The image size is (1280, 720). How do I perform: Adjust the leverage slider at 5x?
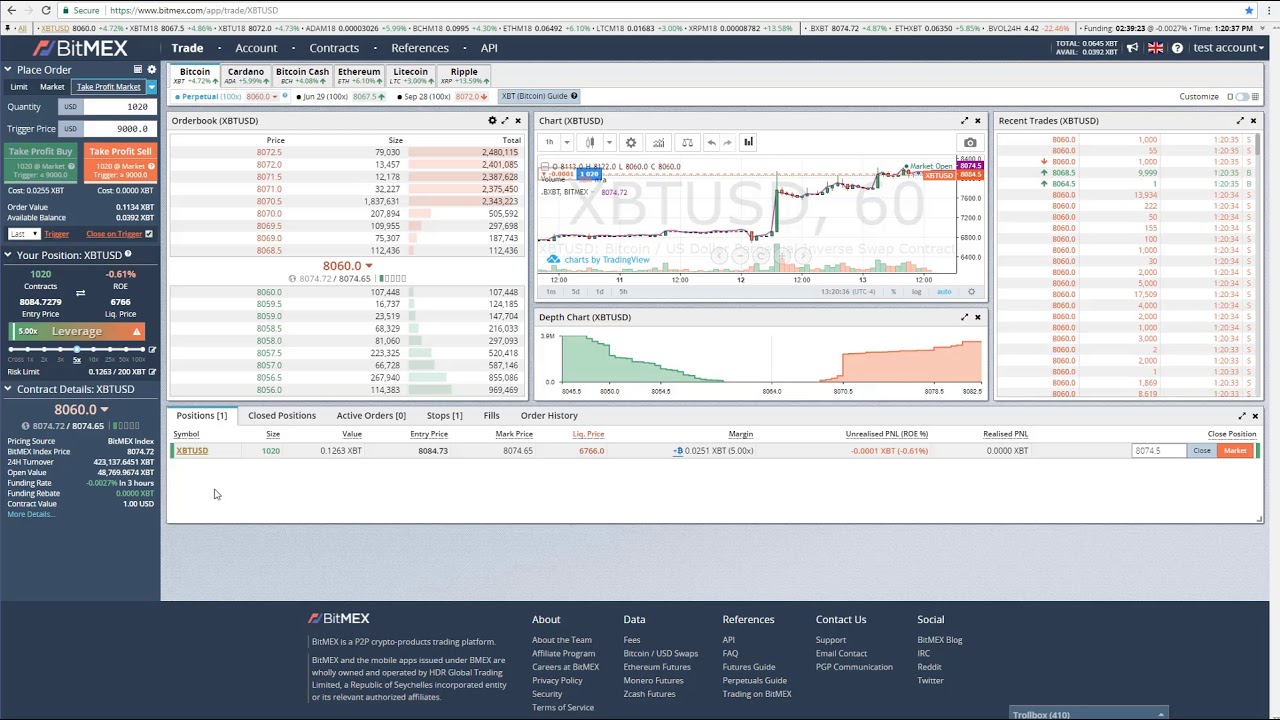[76, 349]
